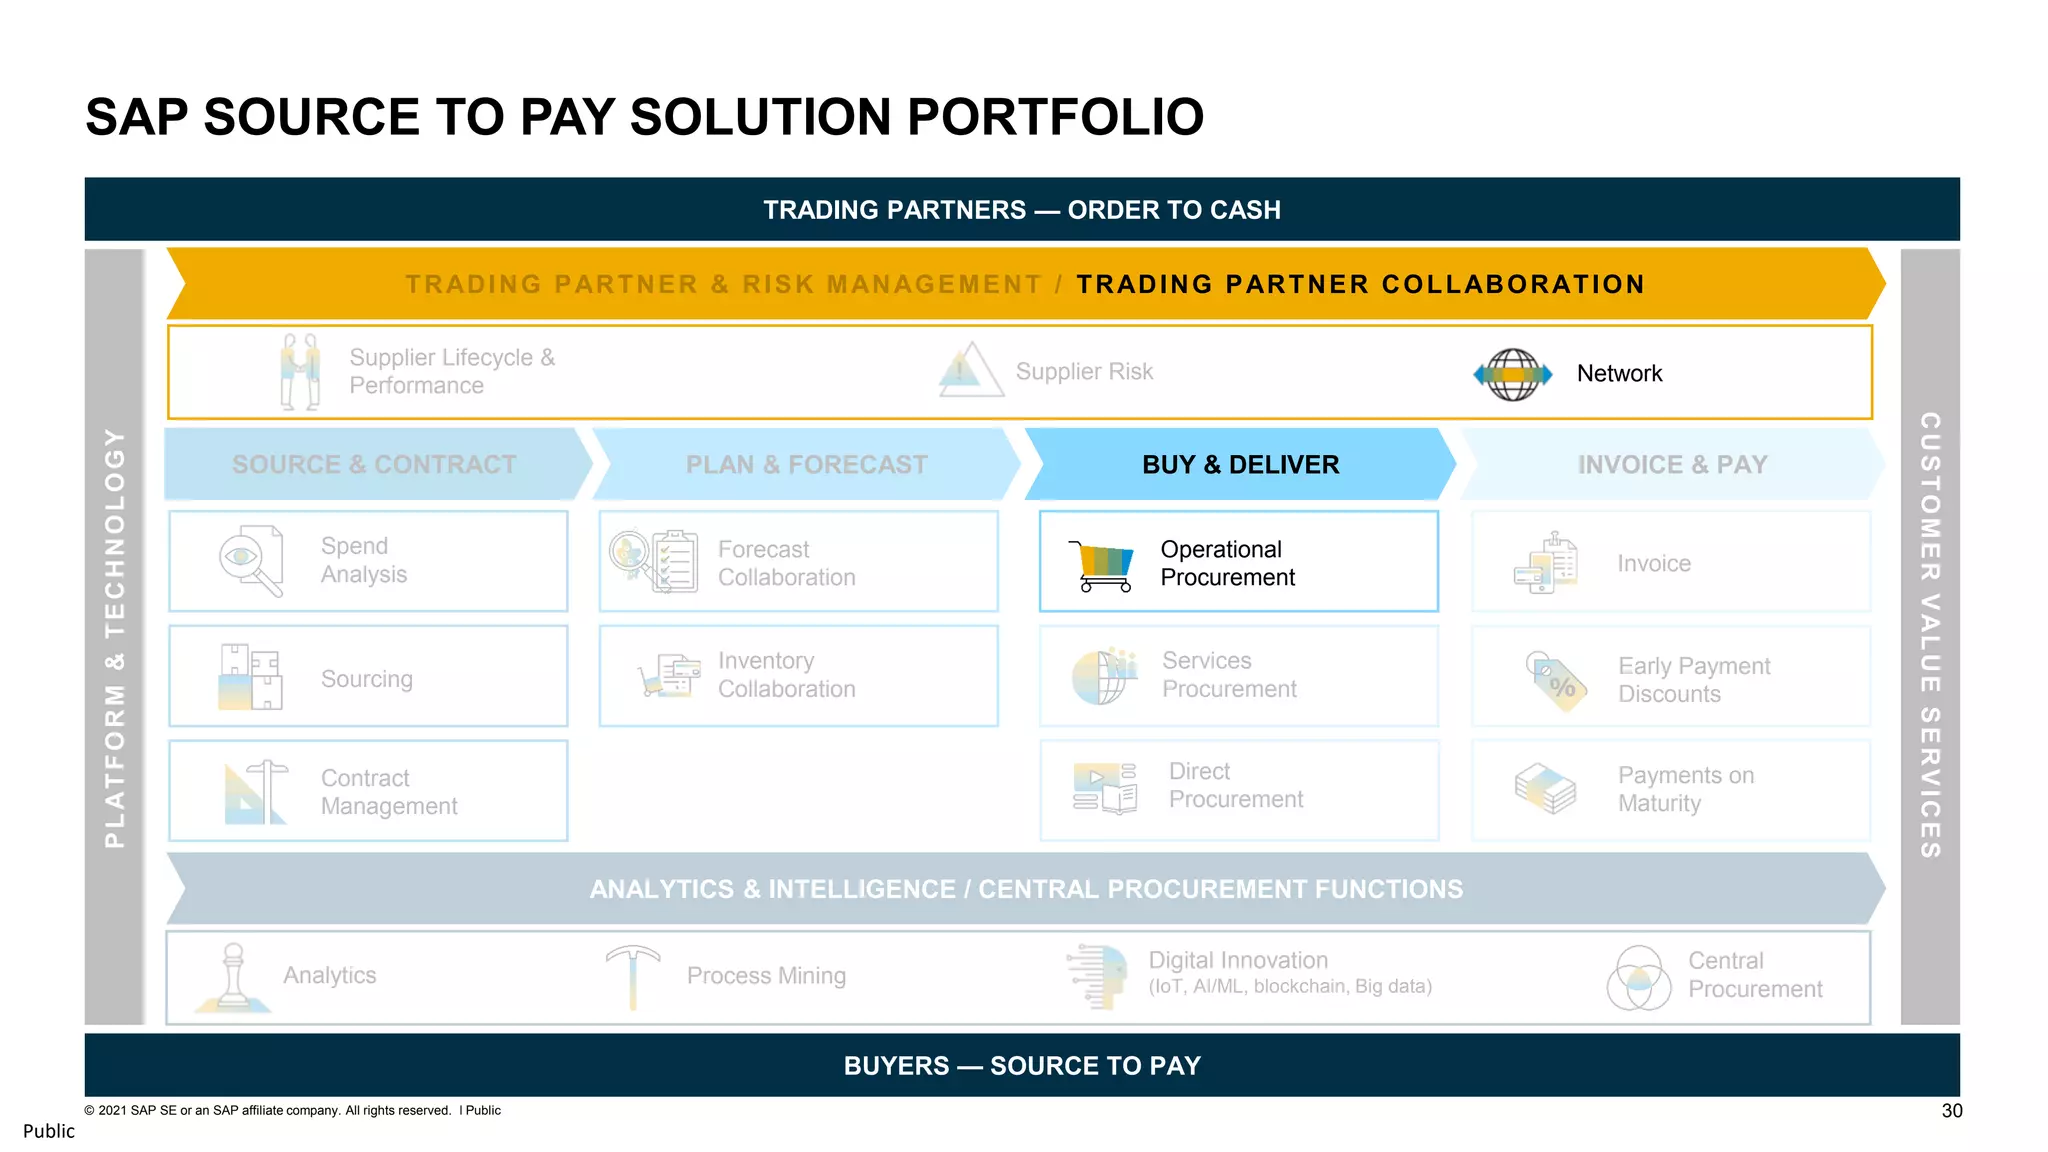The width and height of the screenshot is (2048, 1152).
Task: Click the Inventory Collaboration cart icon
Action: [670, 676]
